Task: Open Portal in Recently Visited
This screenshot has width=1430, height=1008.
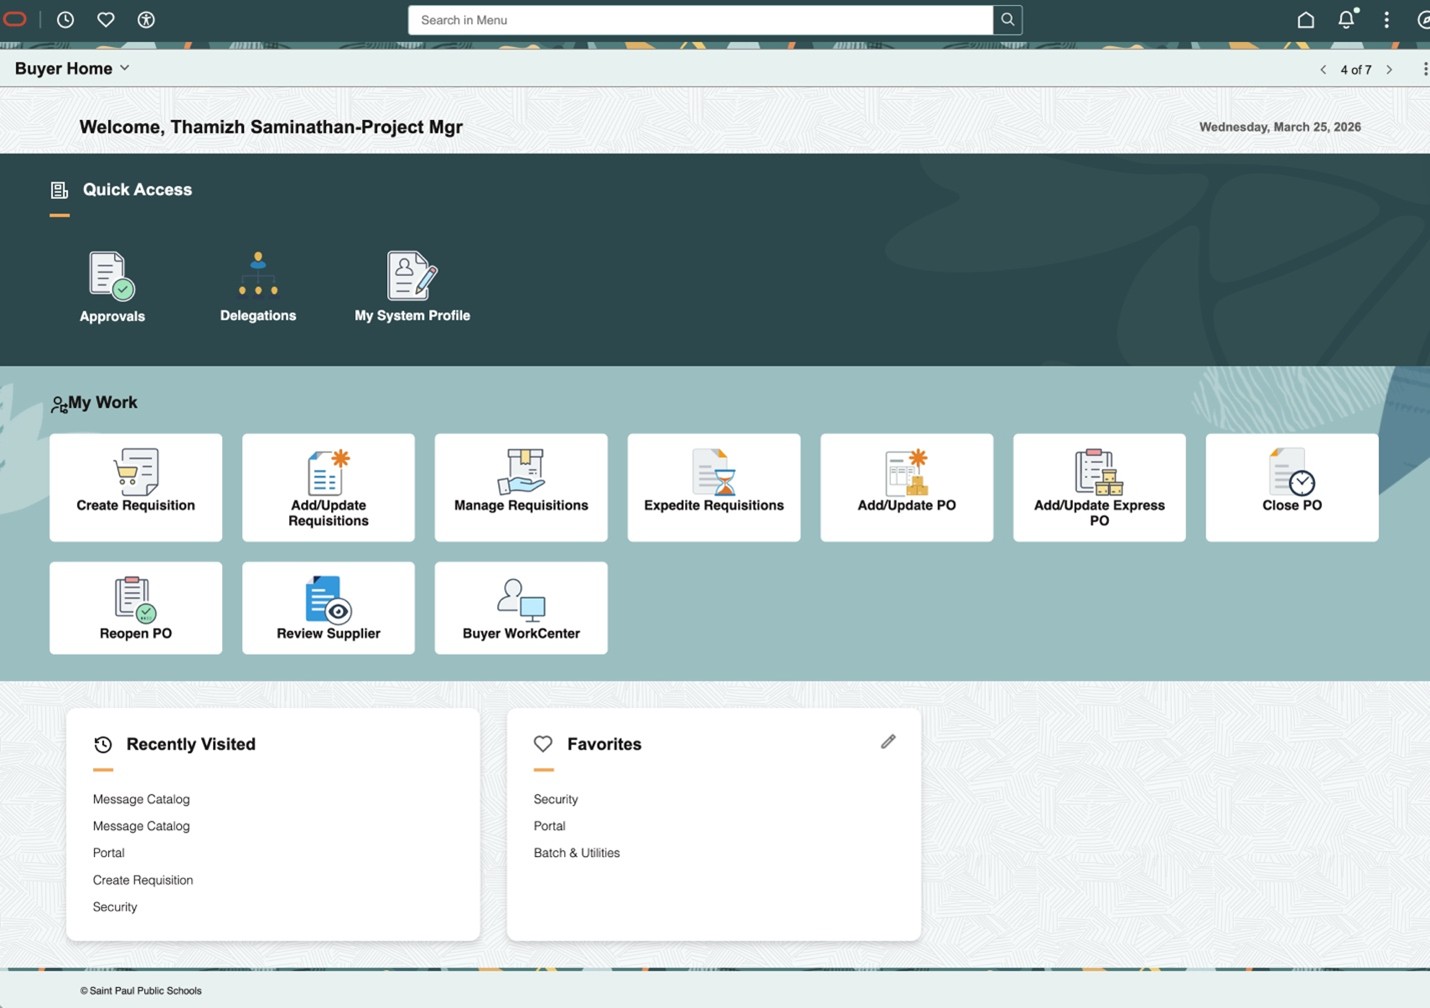Action: [x=109, y=853]
